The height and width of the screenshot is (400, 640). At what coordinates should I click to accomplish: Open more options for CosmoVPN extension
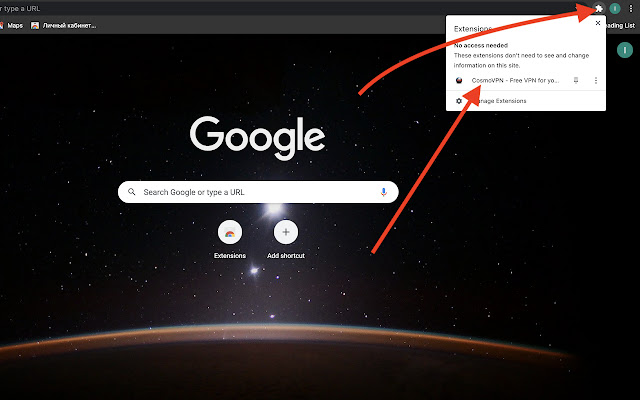(596, 80)
